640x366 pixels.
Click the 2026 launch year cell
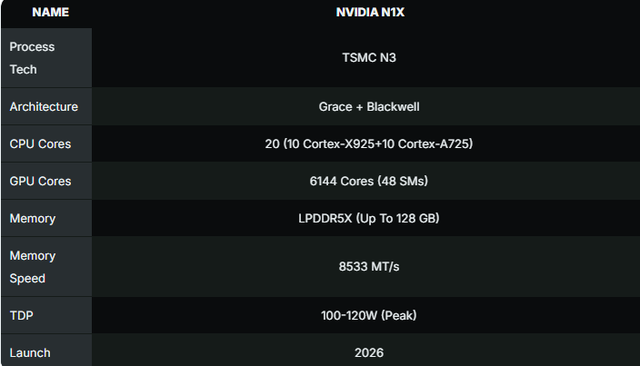point(369,353)
